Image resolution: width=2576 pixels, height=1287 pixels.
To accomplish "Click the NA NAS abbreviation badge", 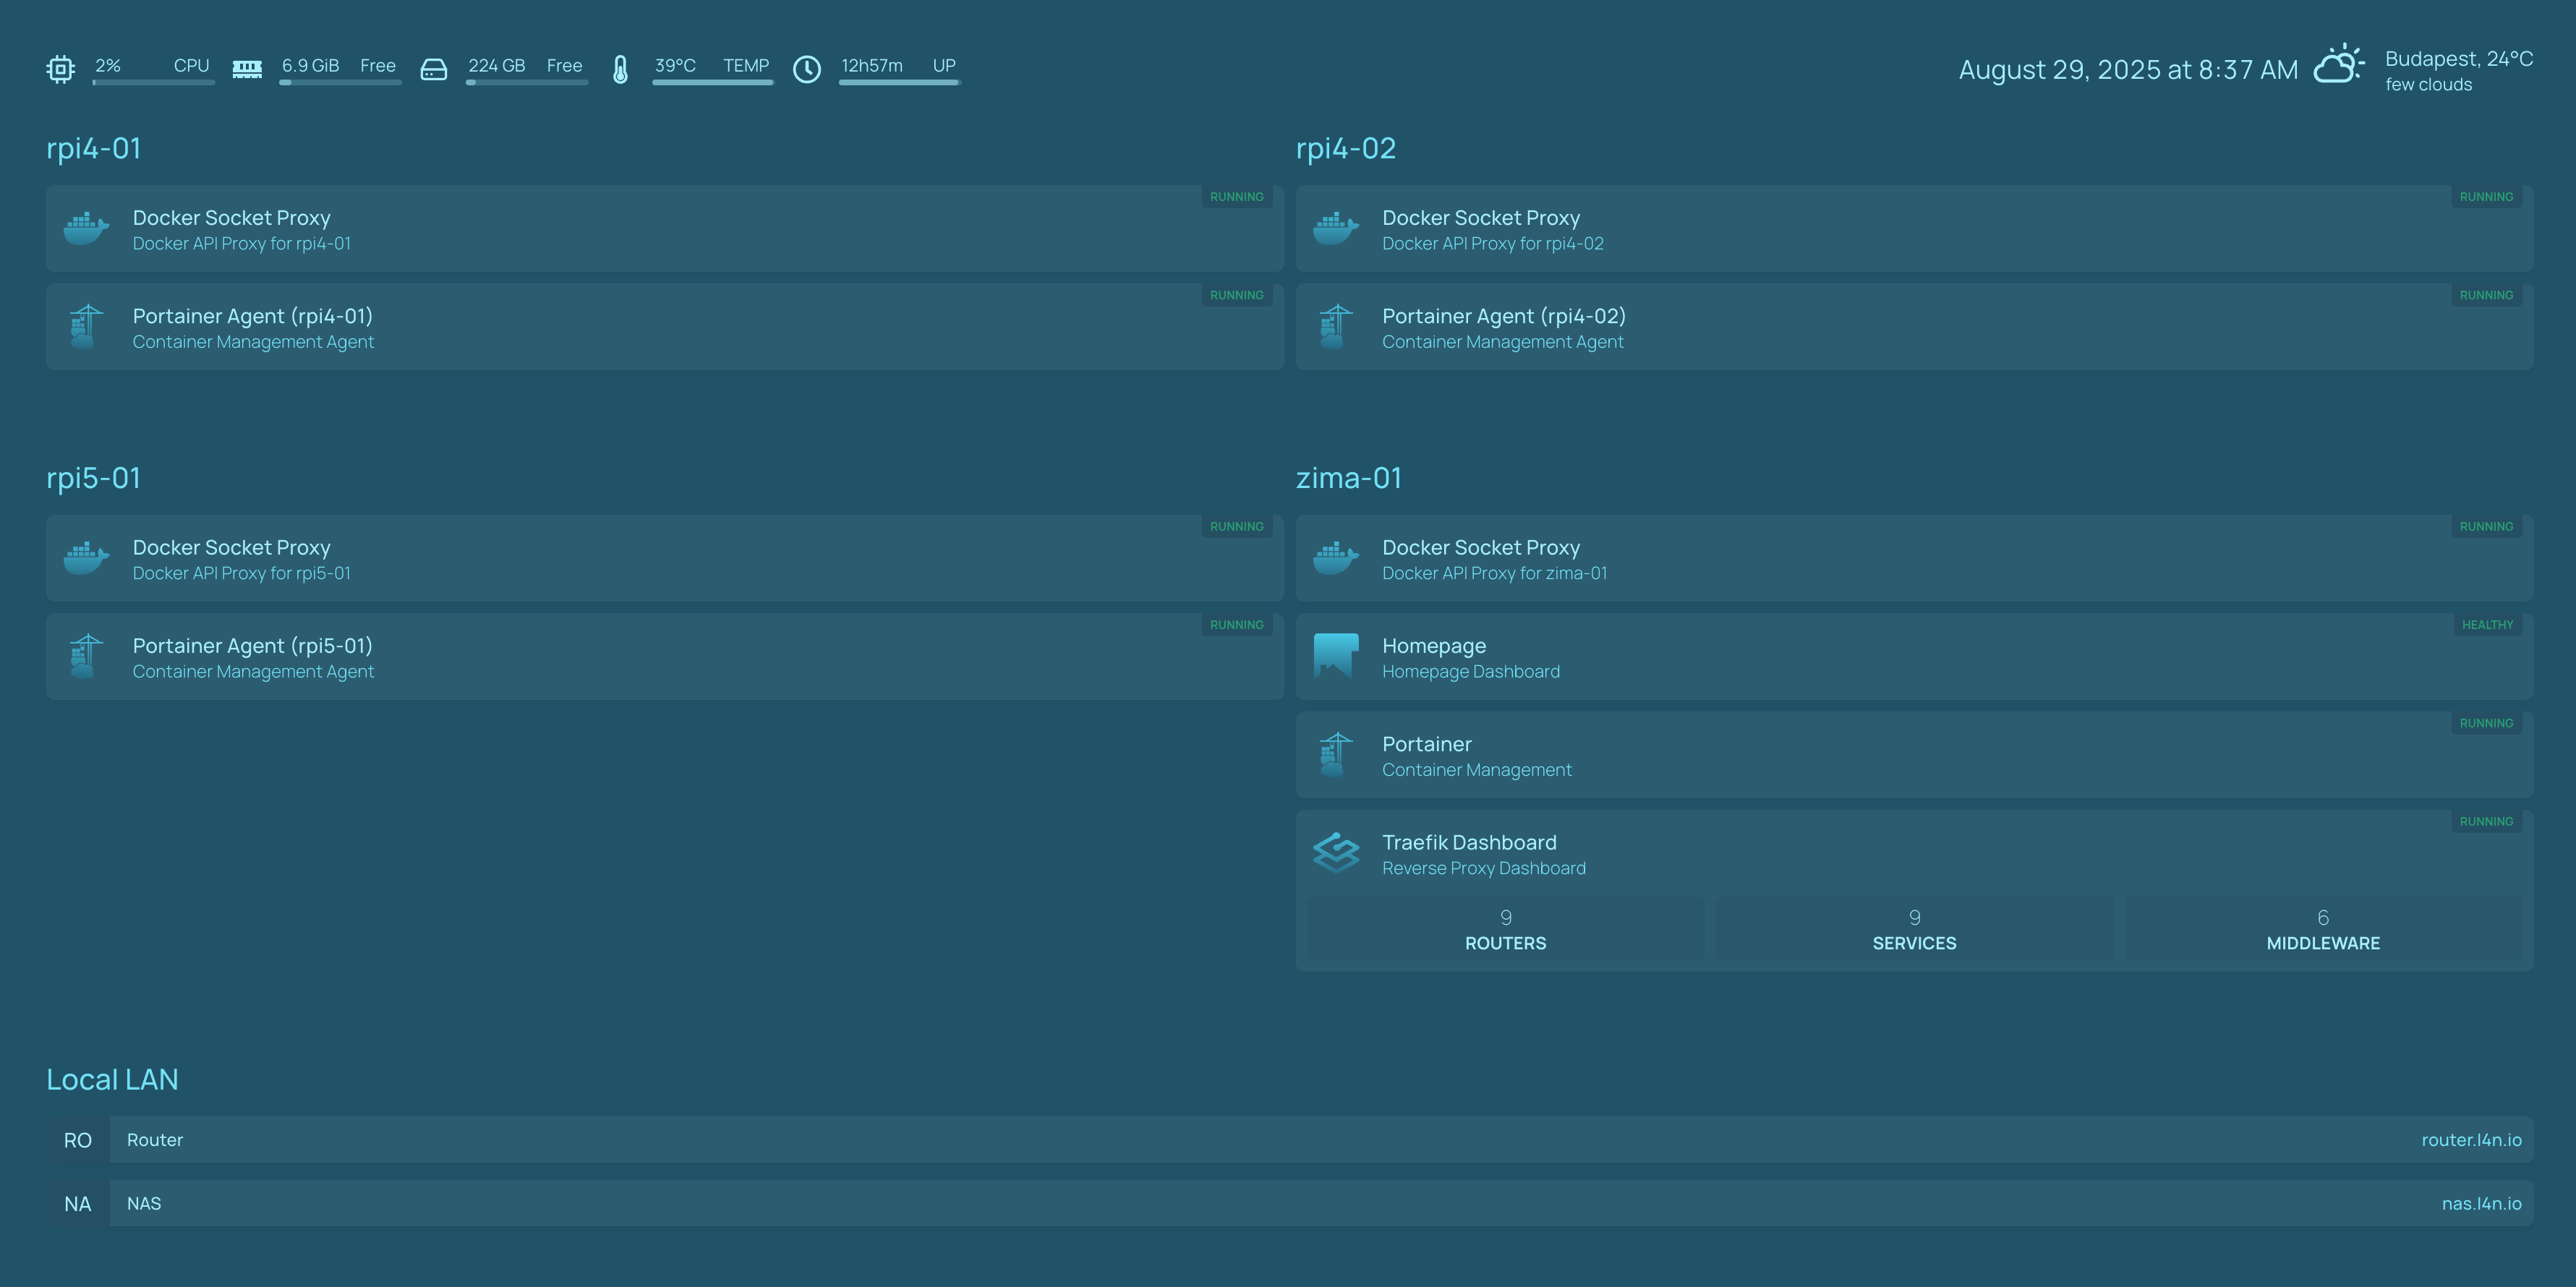I will point(78,1204).
